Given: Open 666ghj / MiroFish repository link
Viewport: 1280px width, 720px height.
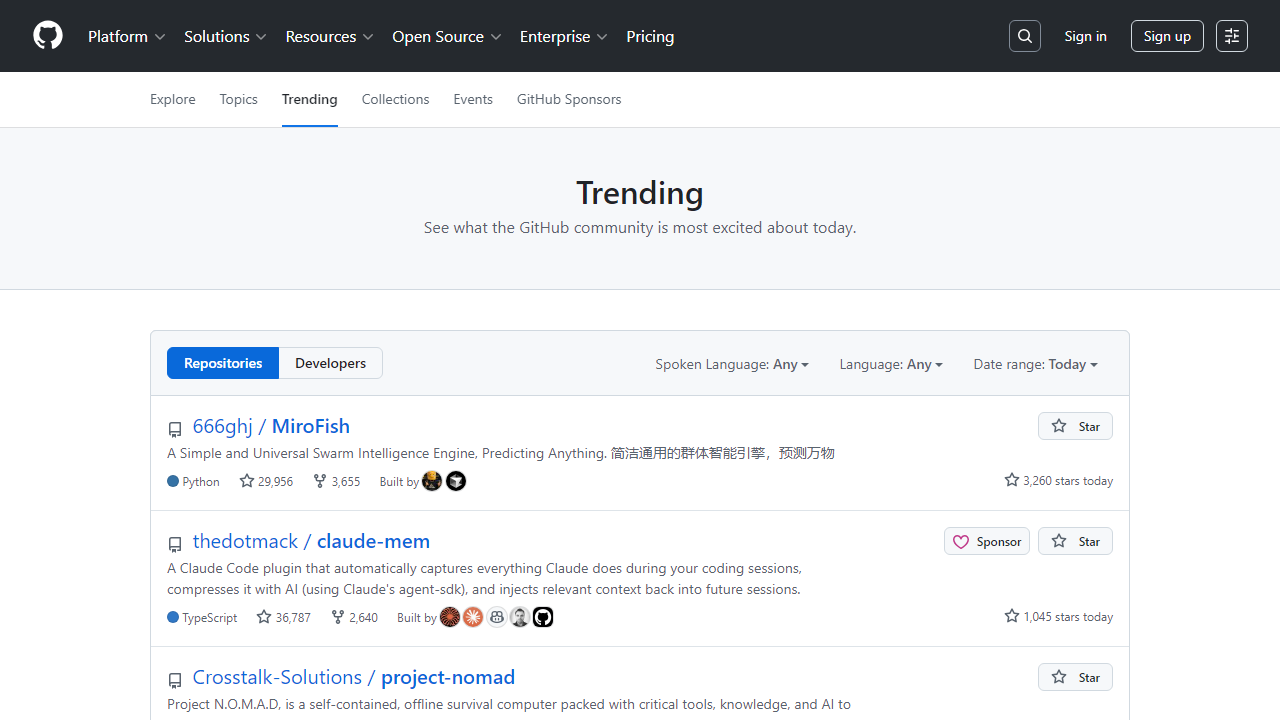Looking at the screenshot, I should coord(271,426).
